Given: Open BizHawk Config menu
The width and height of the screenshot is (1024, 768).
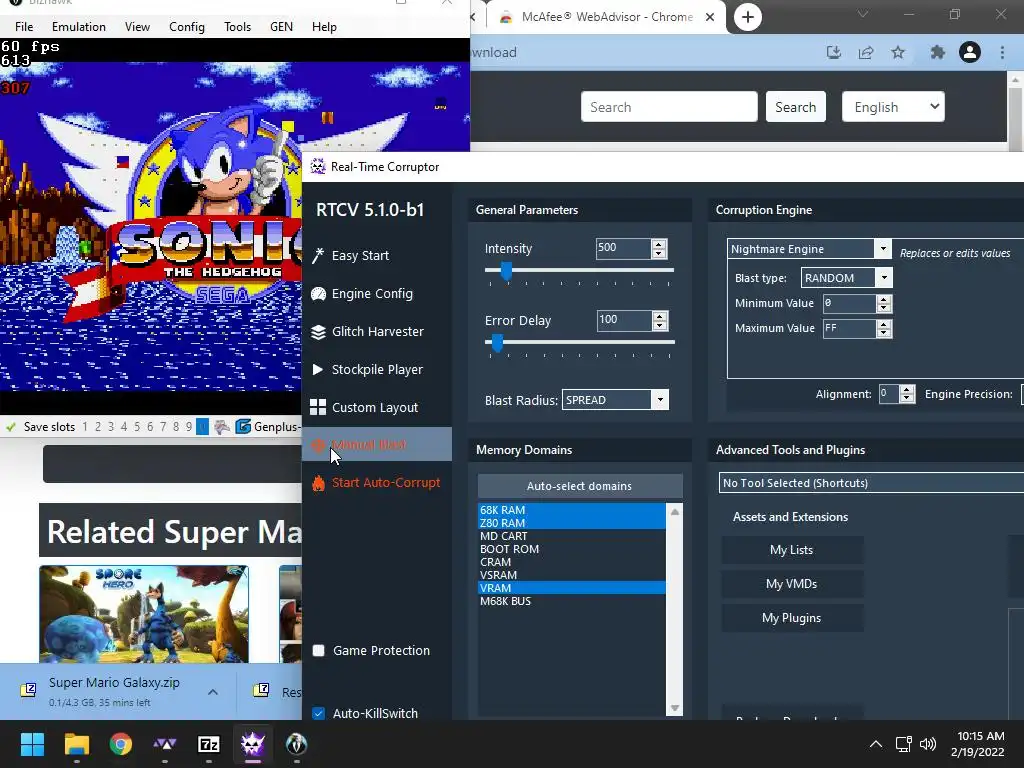Looking at the screenshot, I should (187, 27).
